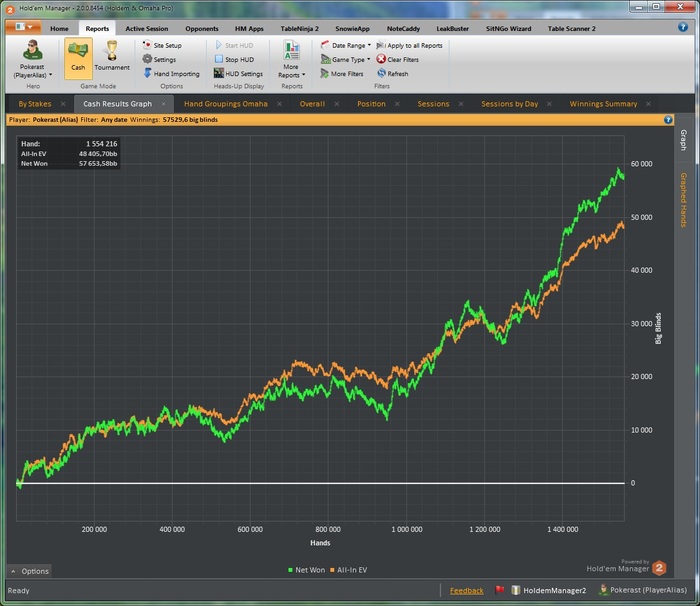This screenshot has width=700, height=606.
Task: Close the Sessions tab
Action: click(x=461, y=104)
